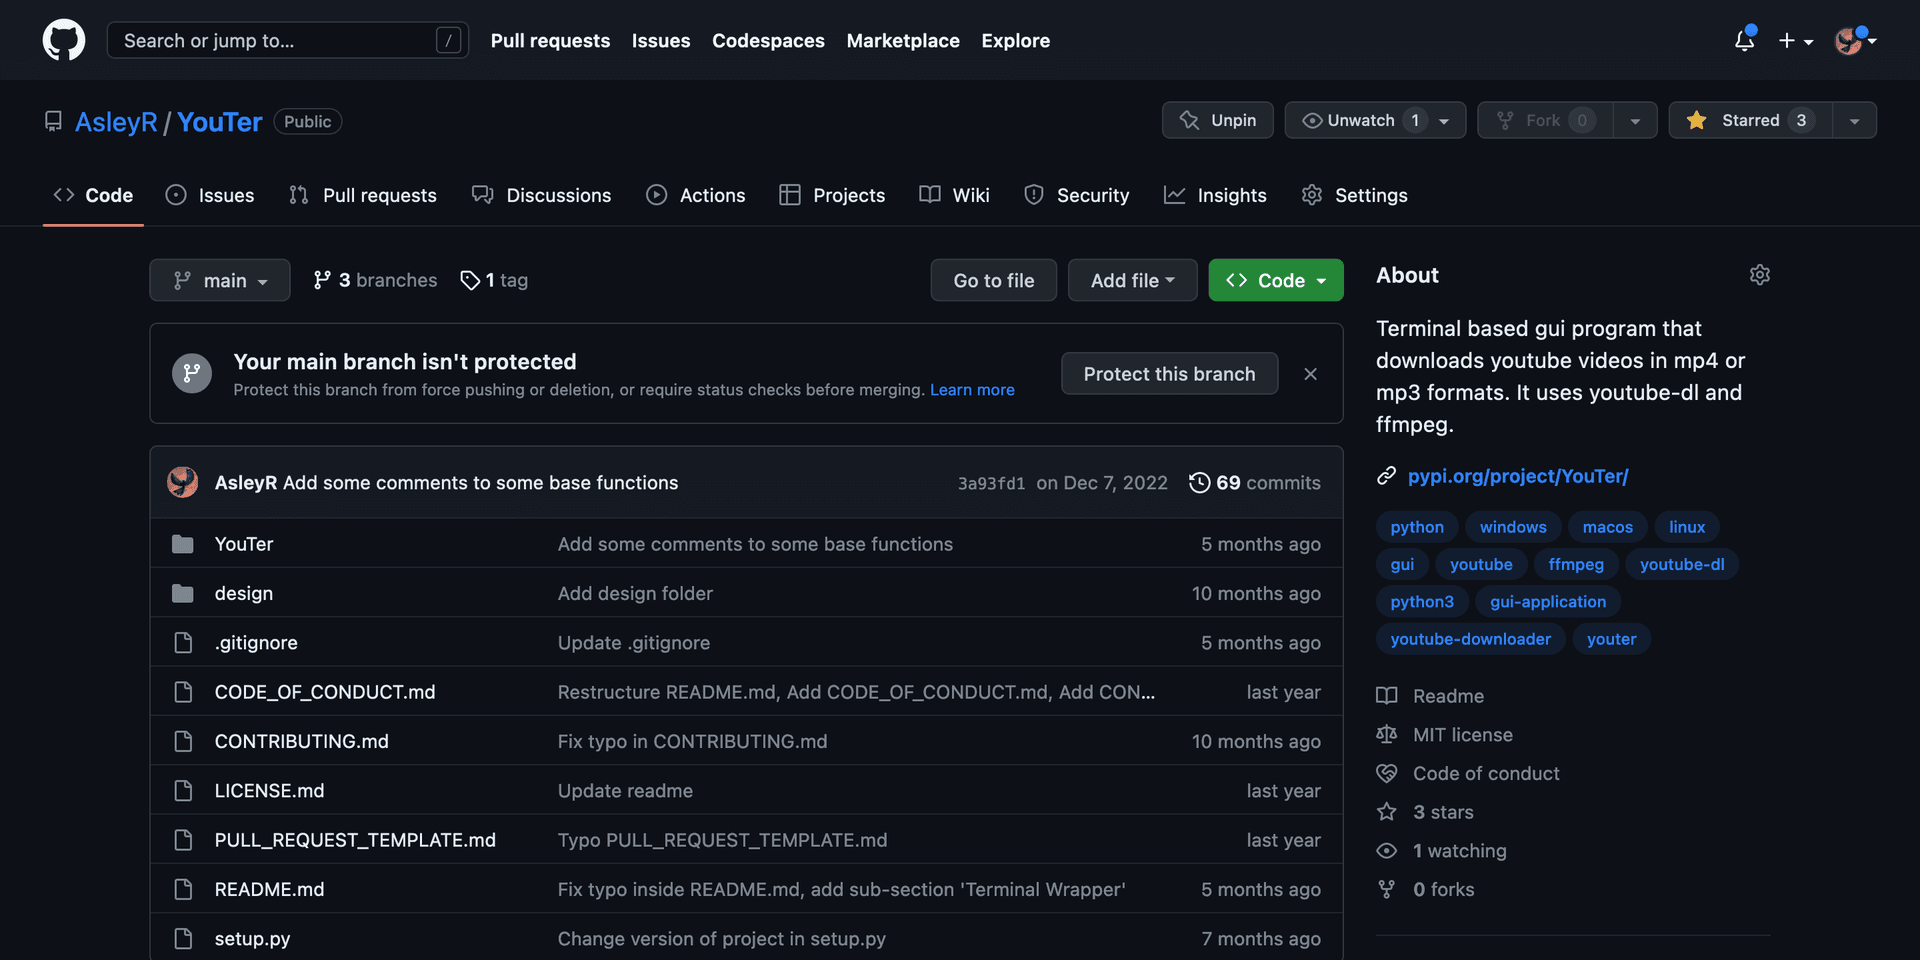The height and width of the screenshot is (960, 1920).
Task: Open the Discussions tab
Action: (542, 195)
